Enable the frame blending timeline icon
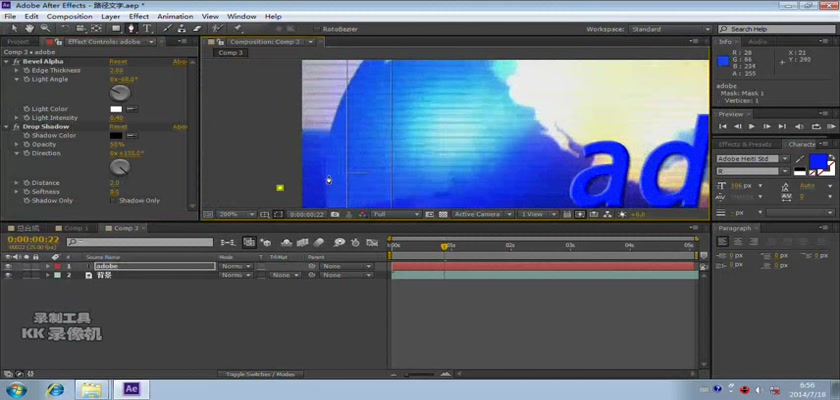The image size is (840, 400). pyautogui.click(x=303, y=243)
